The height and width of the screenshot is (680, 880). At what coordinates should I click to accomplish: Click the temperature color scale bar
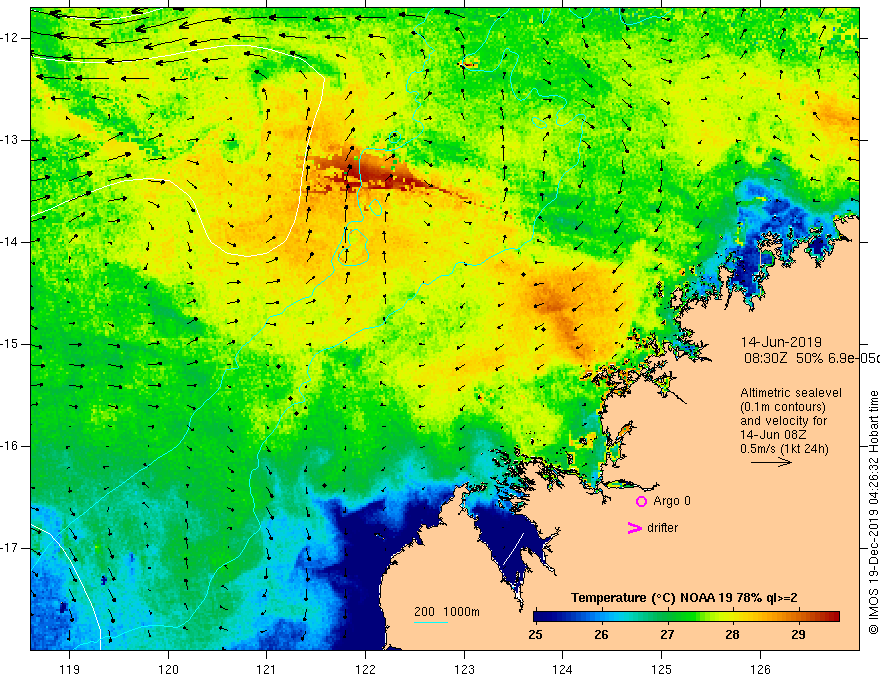(x=687, y=616)
